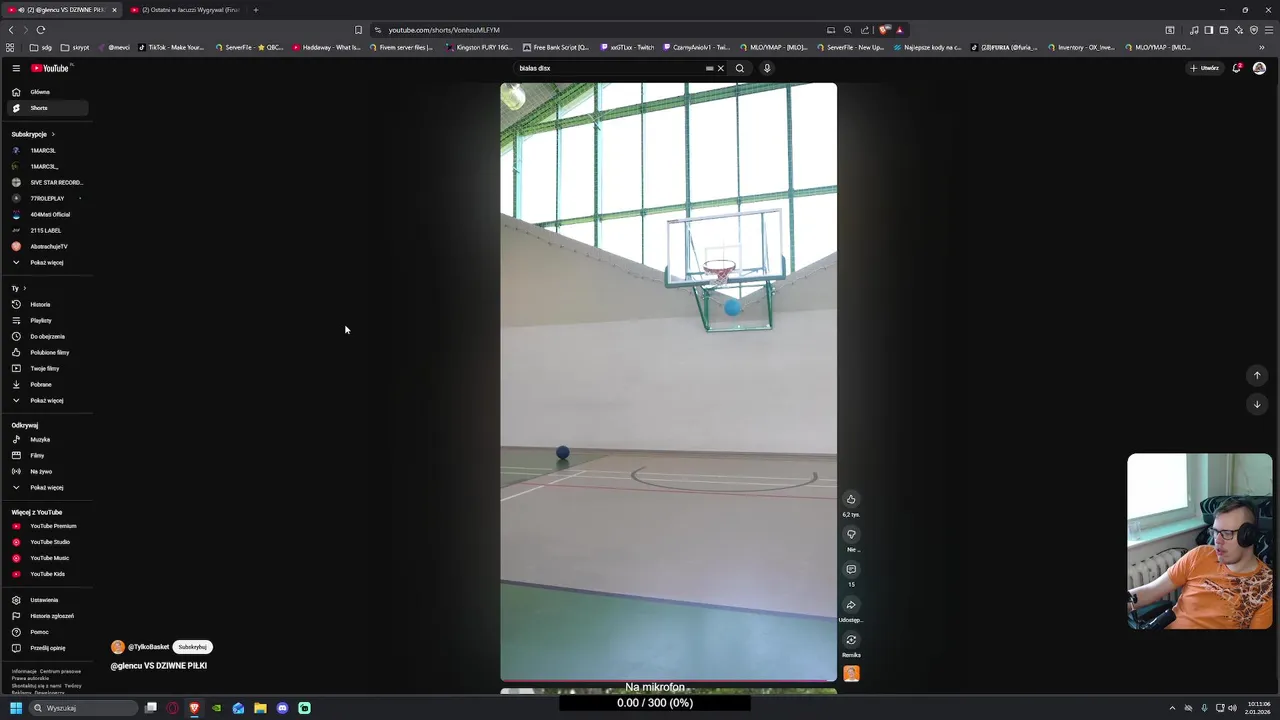Open the 404Mati Official channel
This screenshot has width=1280, height=720.
tap(46, 214)
